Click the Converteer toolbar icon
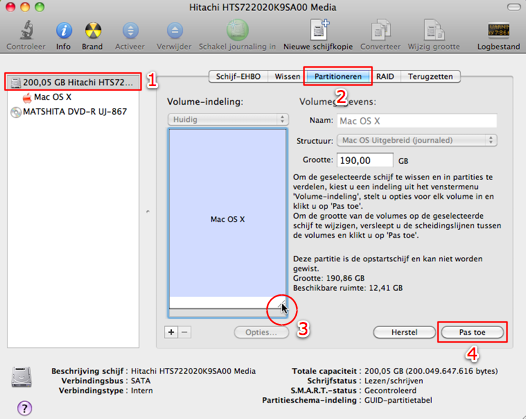This screenshot has width=526, height=419. 380,30
